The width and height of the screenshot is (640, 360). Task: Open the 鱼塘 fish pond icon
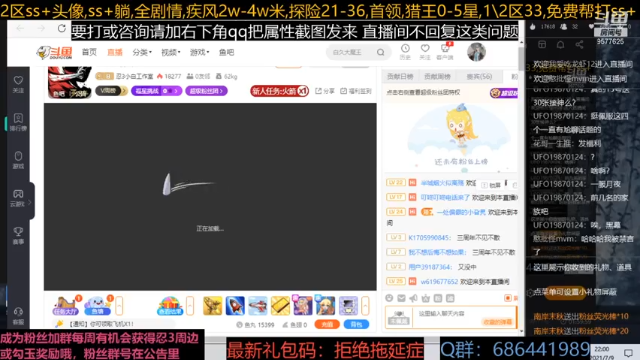click(98, 306)
